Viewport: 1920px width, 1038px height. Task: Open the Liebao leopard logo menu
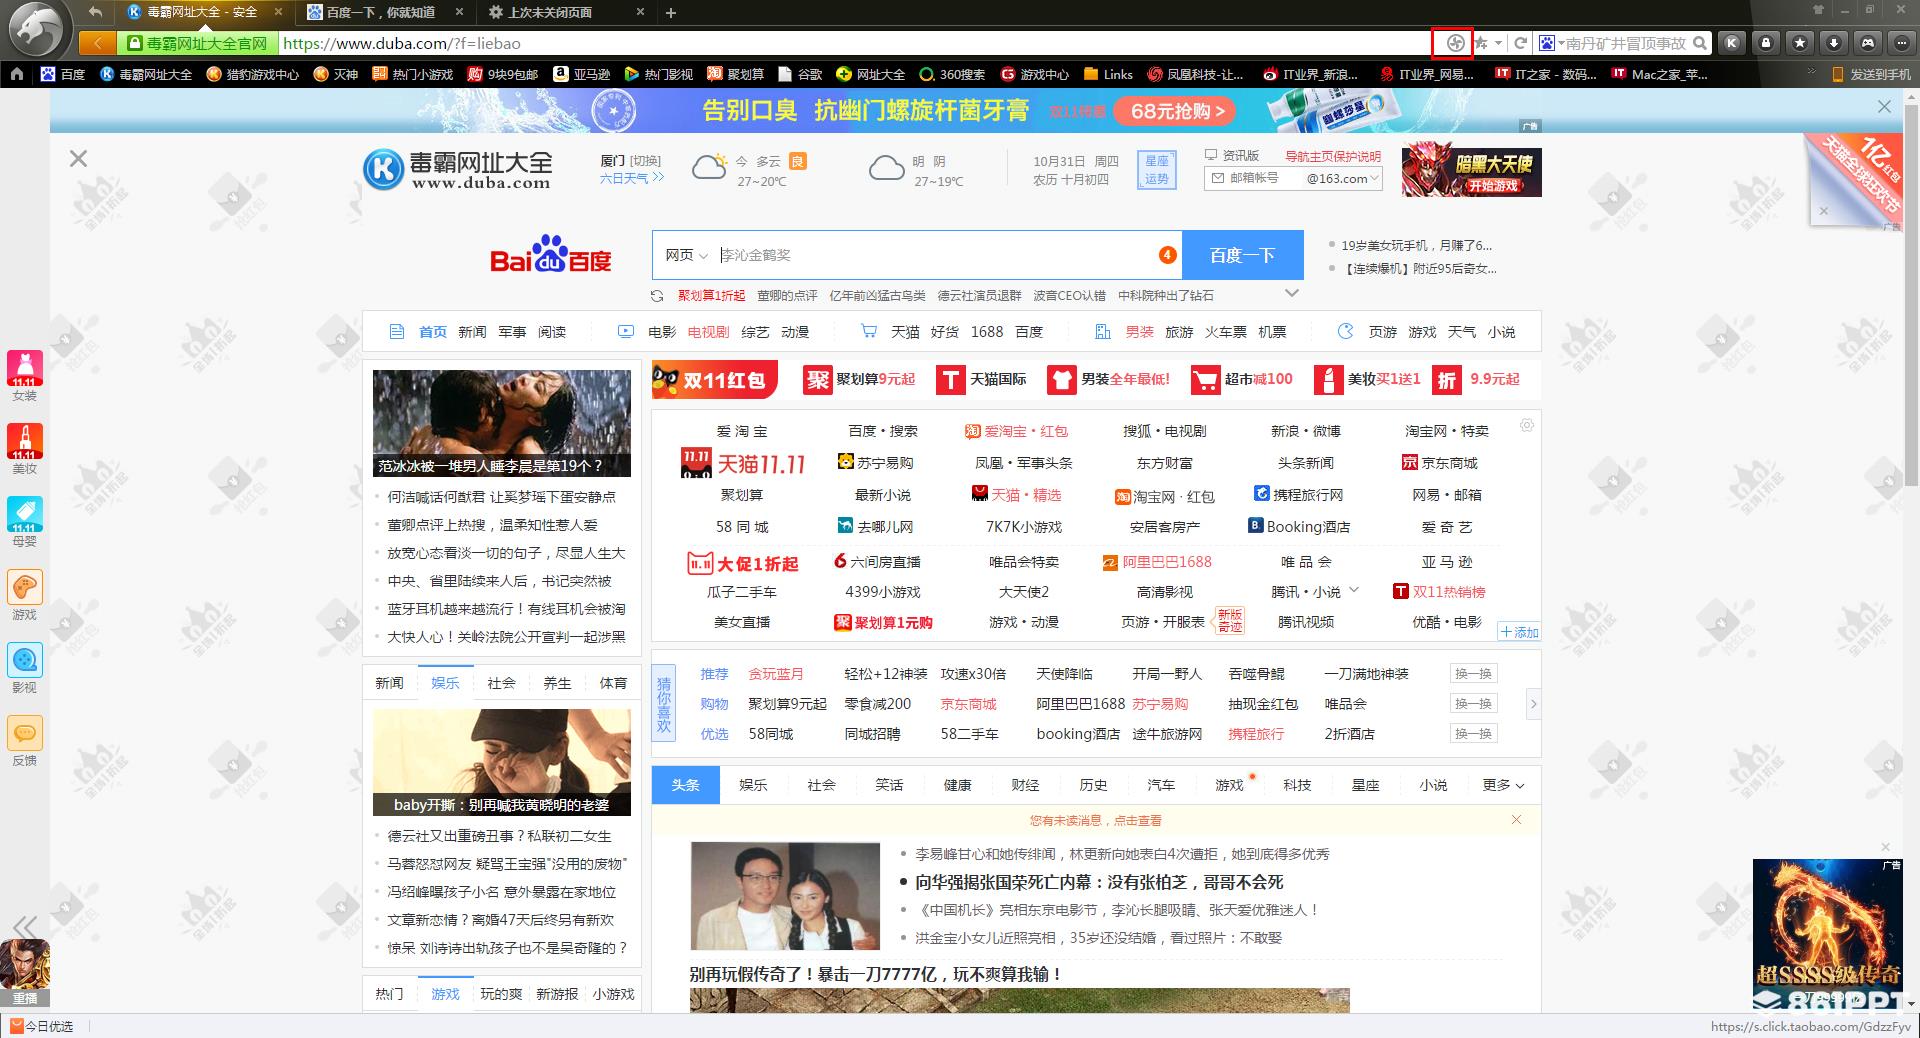pyautogui.click(x=38, y=30)
